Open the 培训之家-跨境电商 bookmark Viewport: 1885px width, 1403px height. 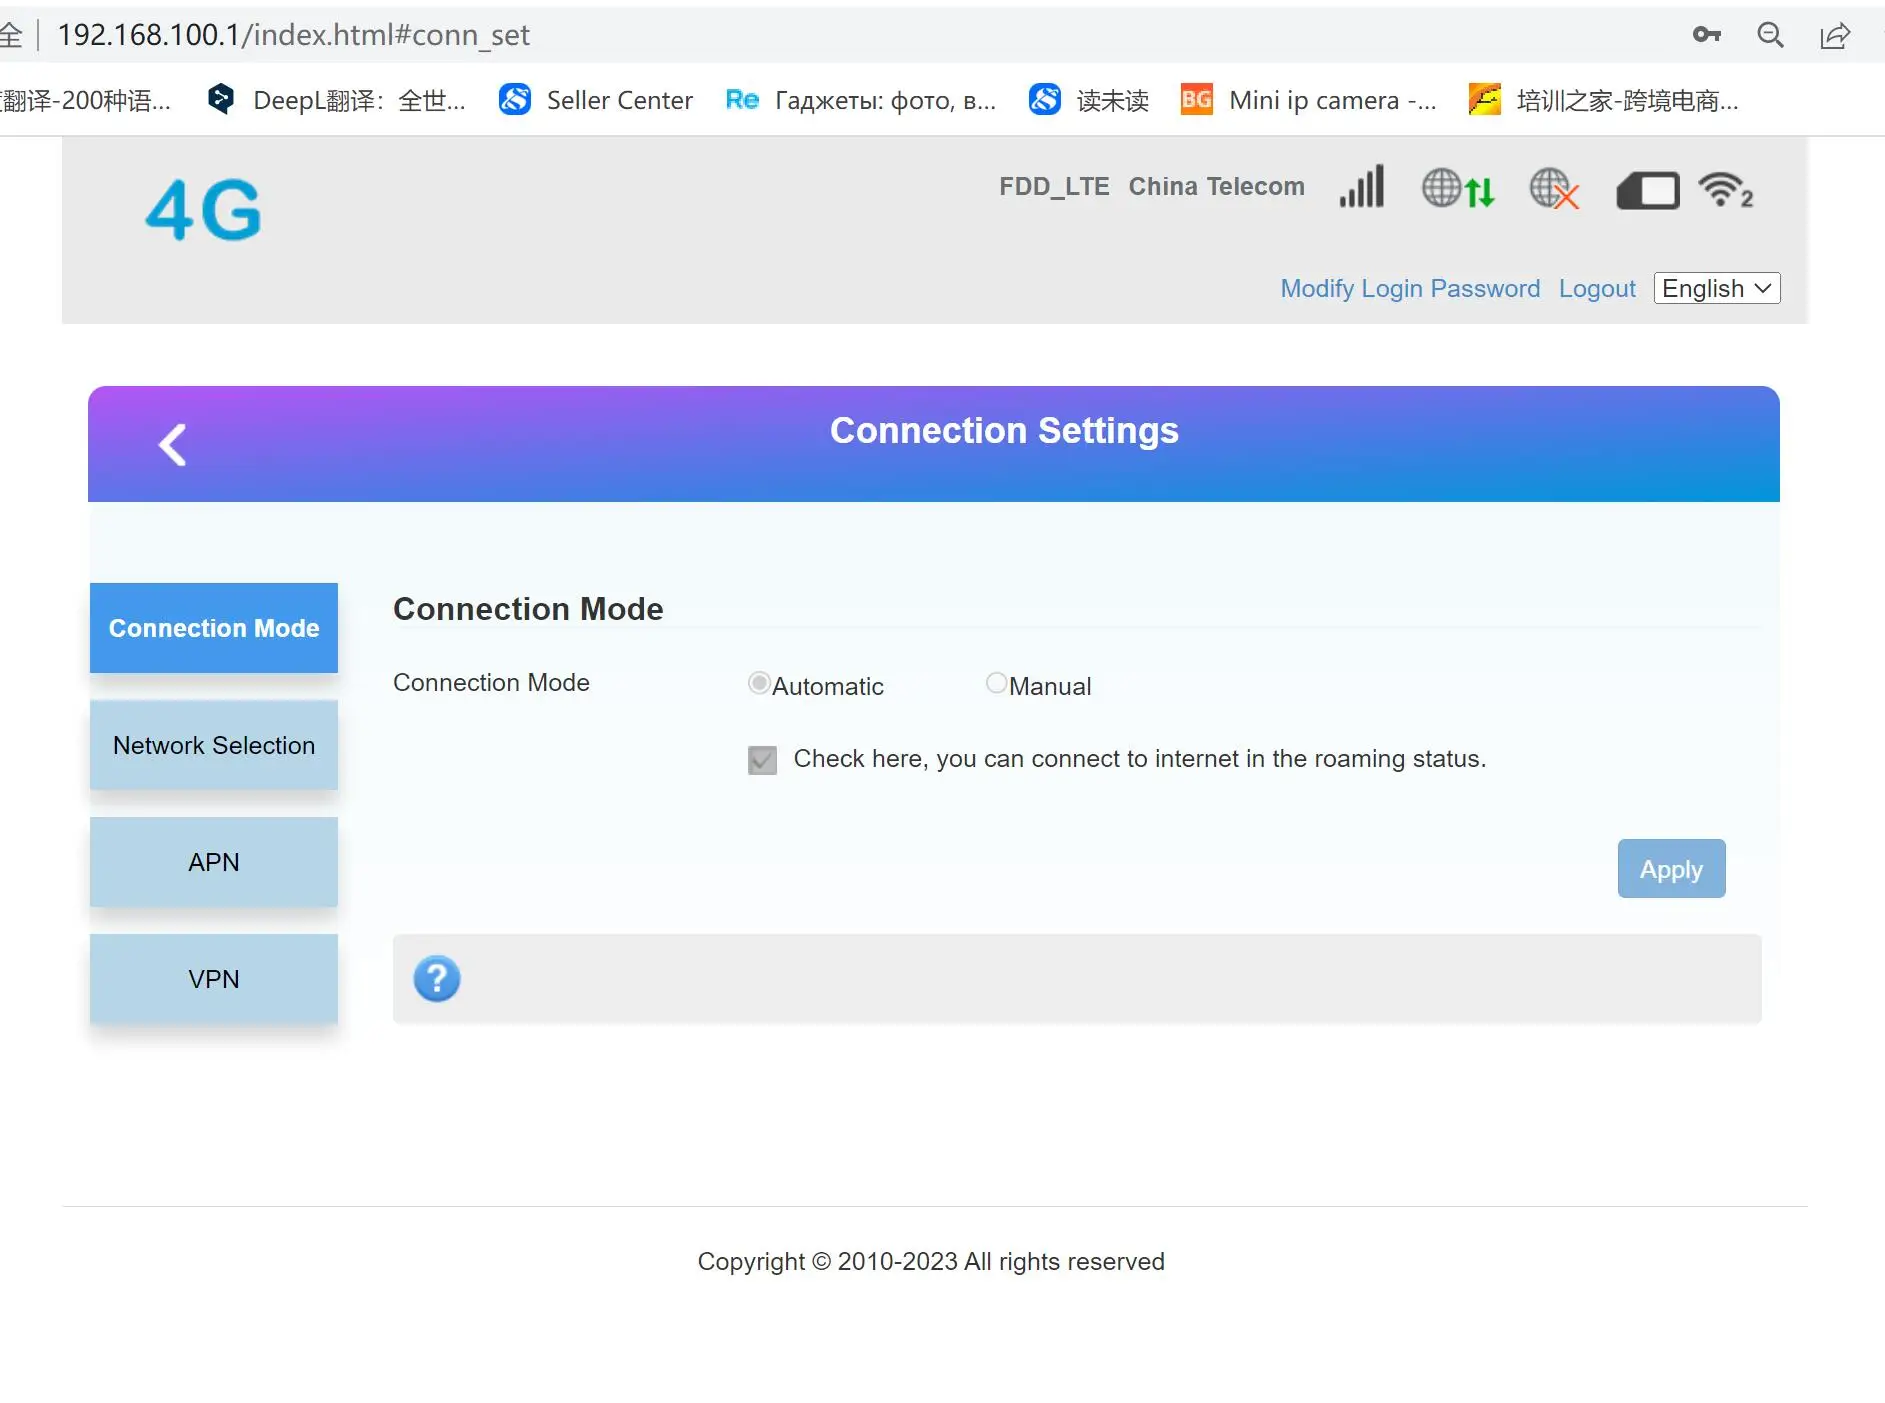(x=1604, y=100)
